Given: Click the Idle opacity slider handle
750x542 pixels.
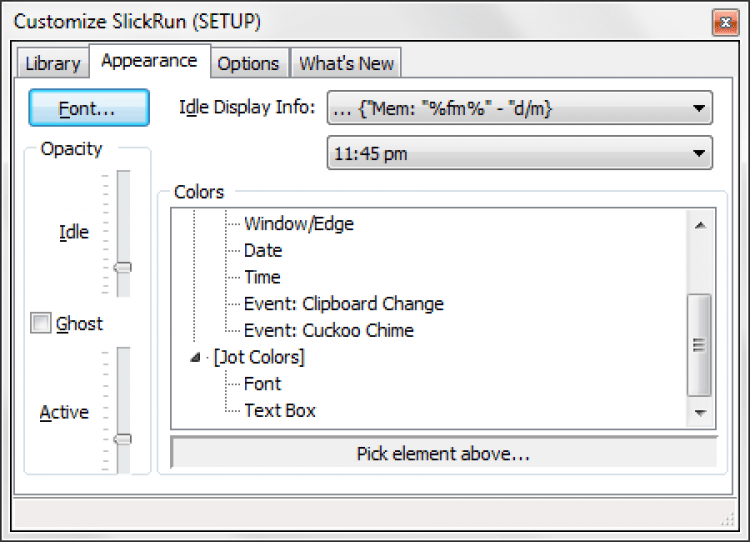Looking at the screenshot, I should pyautogui.click(x=123, y=267).
